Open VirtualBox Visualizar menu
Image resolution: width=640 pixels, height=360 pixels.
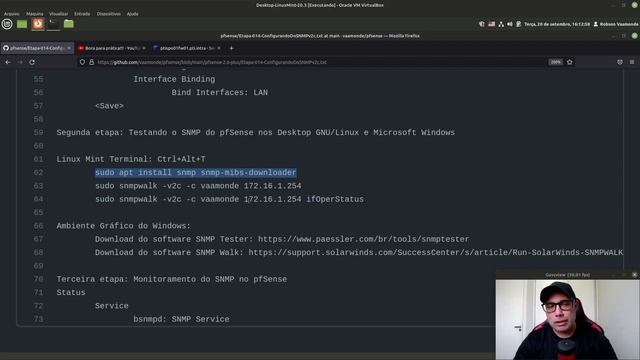[x=58, y=14]
